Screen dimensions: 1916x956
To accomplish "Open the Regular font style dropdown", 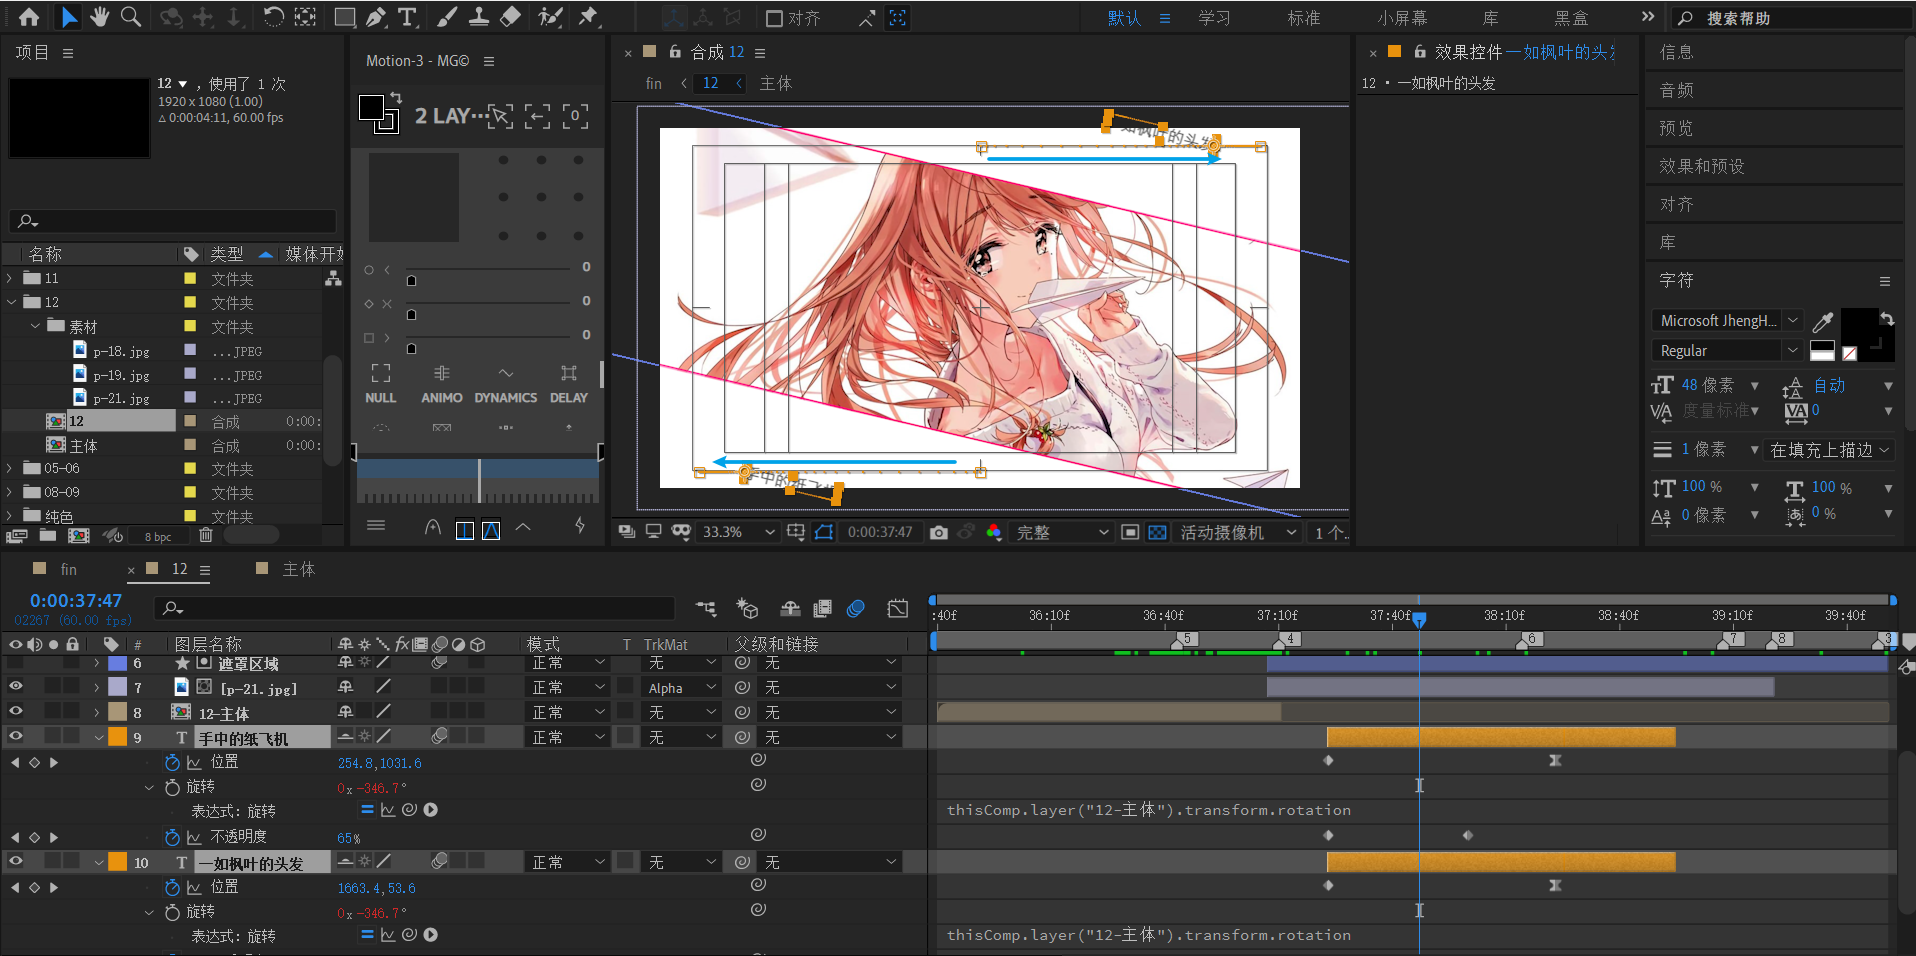I will 1727,351.
